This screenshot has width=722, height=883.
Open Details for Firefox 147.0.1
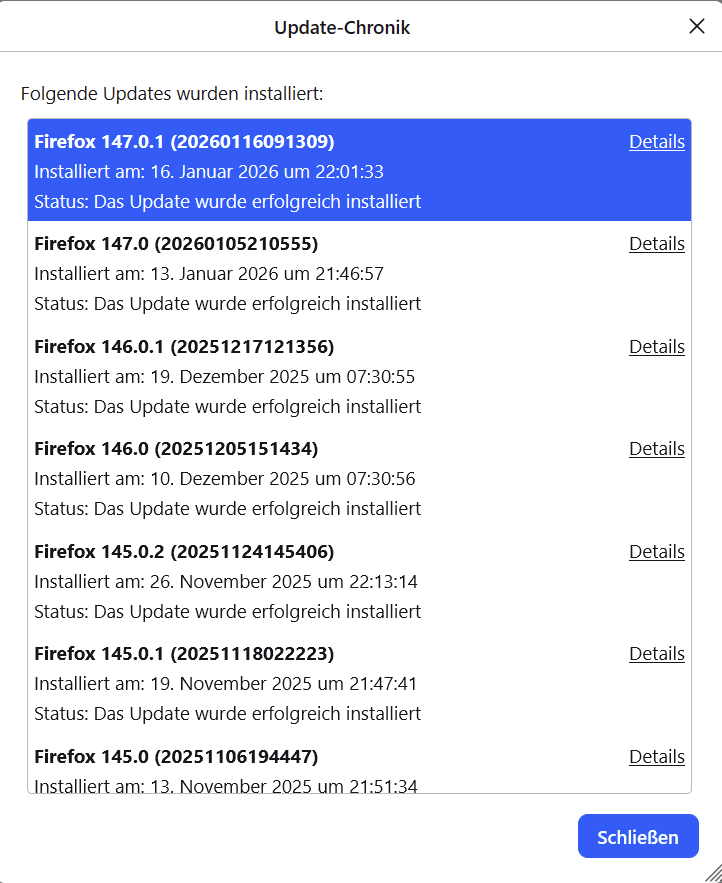click(656, 142)
